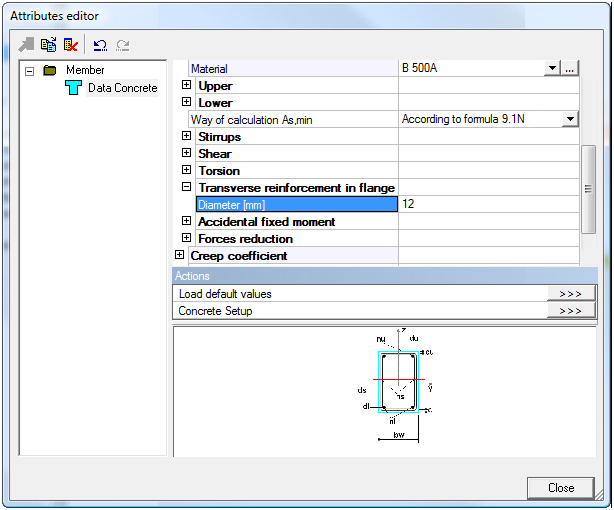The width and height of the screenshot is (614, 510).
Task: Click the Load default values >>> button
Action: [570, 294]
